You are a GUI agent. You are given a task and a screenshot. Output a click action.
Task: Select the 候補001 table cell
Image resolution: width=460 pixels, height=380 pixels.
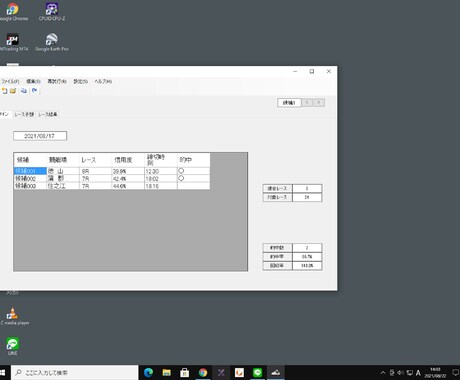30,171
